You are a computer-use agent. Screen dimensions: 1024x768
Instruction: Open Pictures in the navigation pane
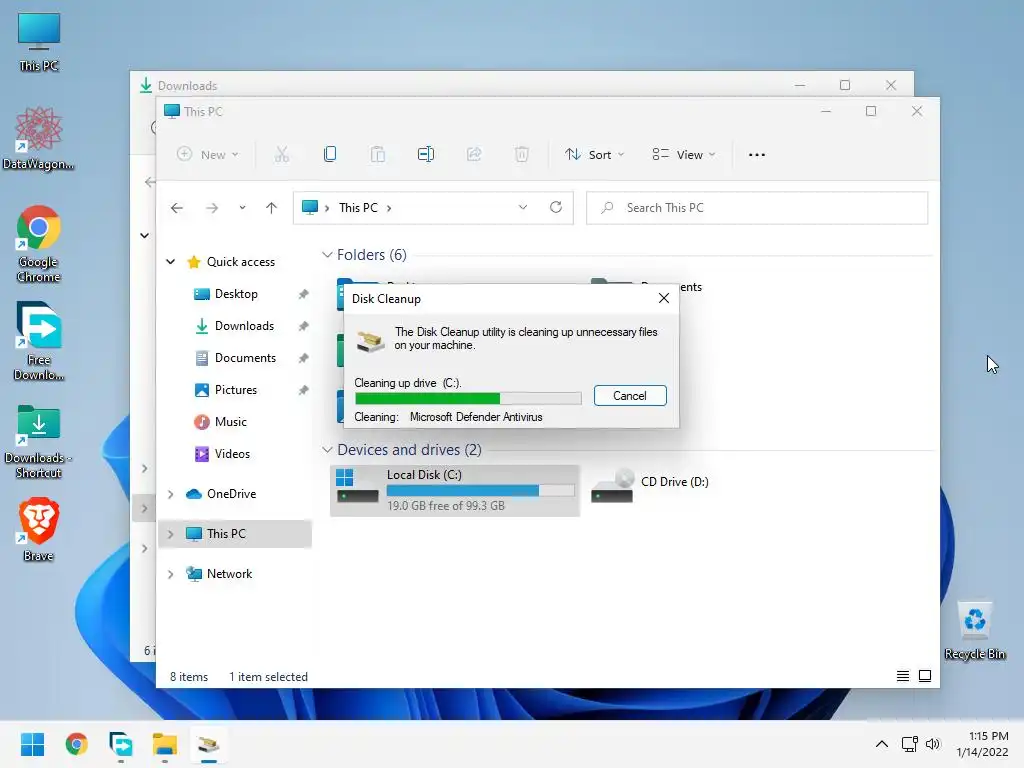pos(236,390)
